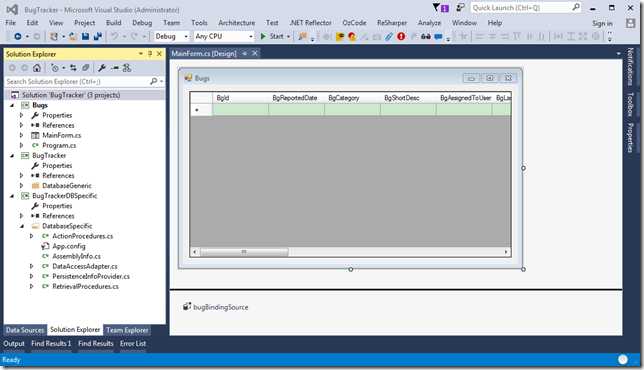
Task: Select Program.cs in Solution Explorer
Action: click(x=59, y=145)
